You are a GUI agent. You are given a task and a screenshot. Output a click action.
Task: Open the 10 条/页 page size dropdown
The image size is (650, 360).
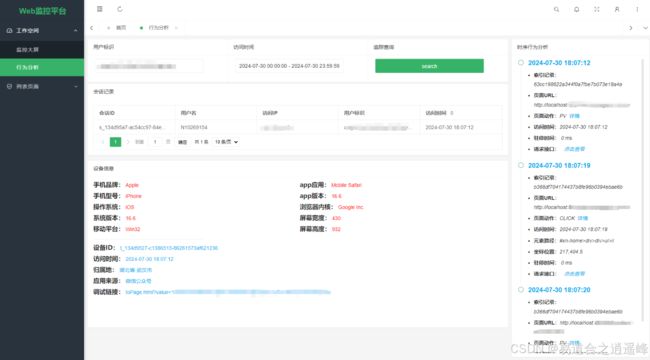pyautogui.click(x=226, y=142)
